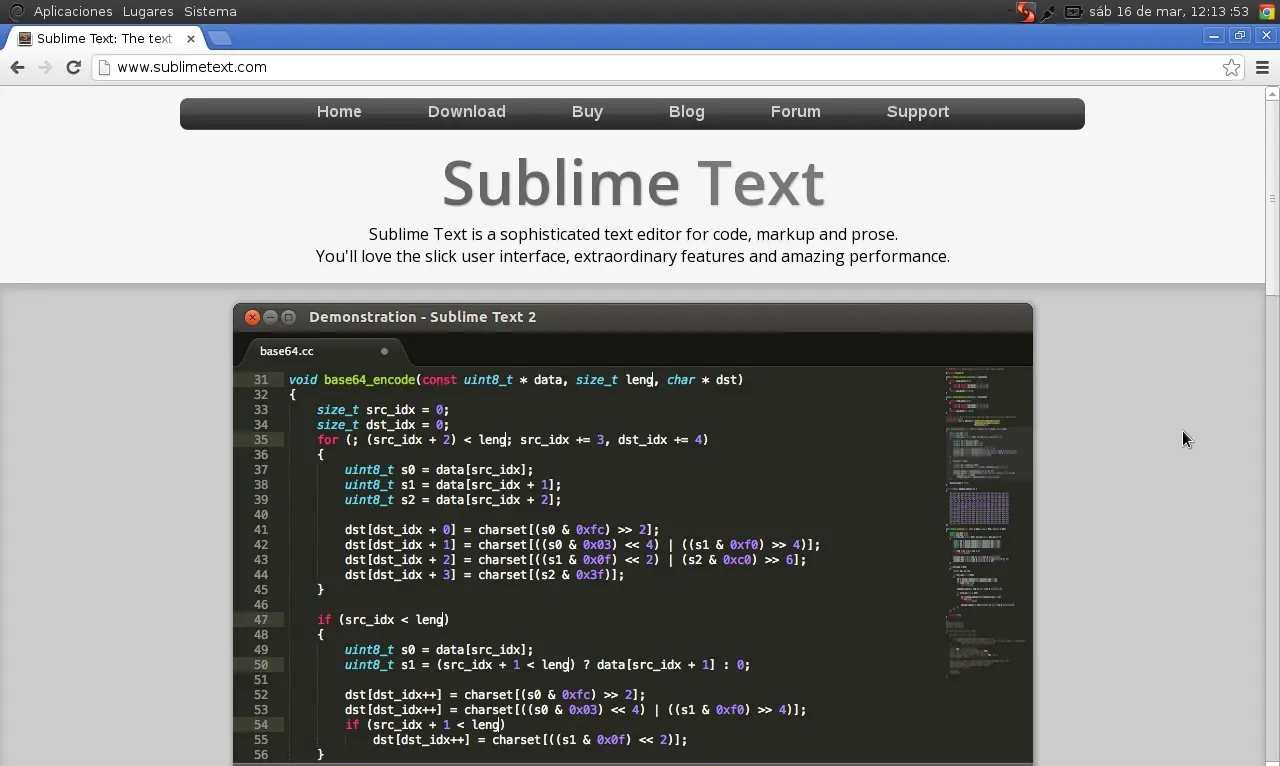This screenshot has height=766, width=1280.
Task: Click the plug tray icon in the panel
Action: [x=1048, y=12]
